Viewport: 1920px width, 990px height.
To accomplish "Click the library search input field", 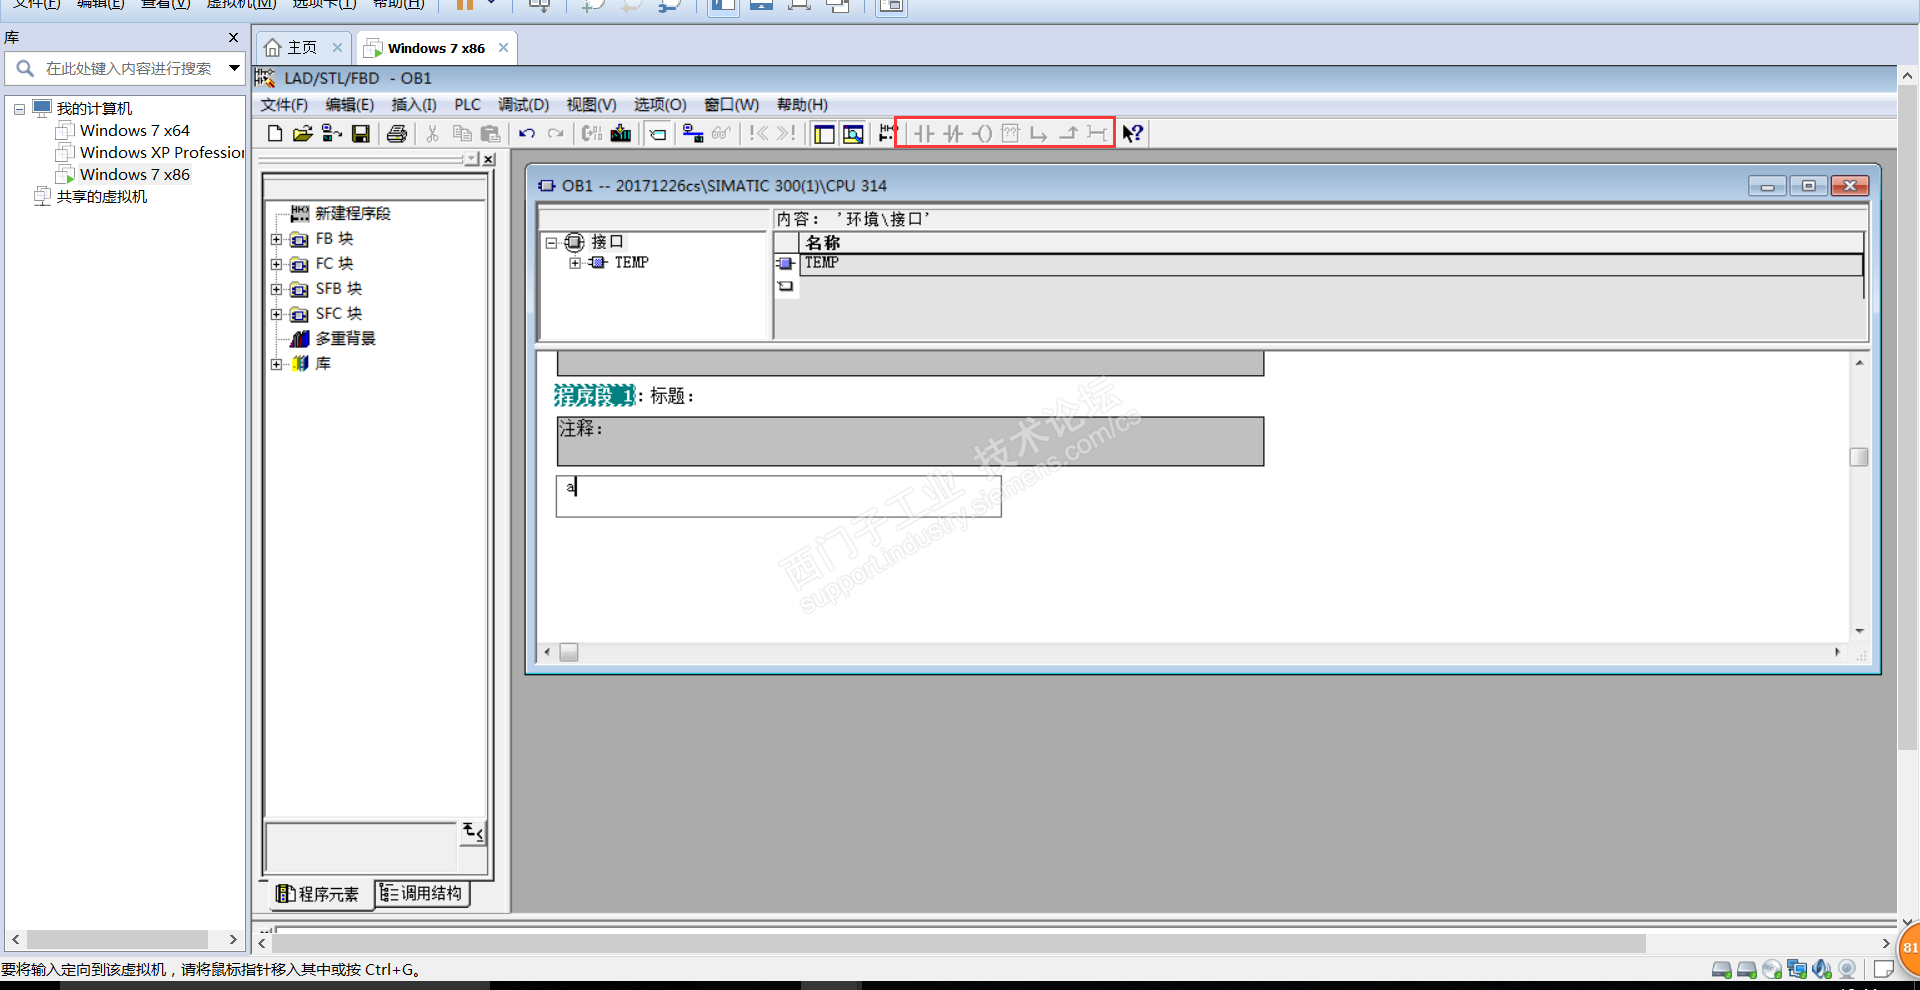I will [127, 68].
